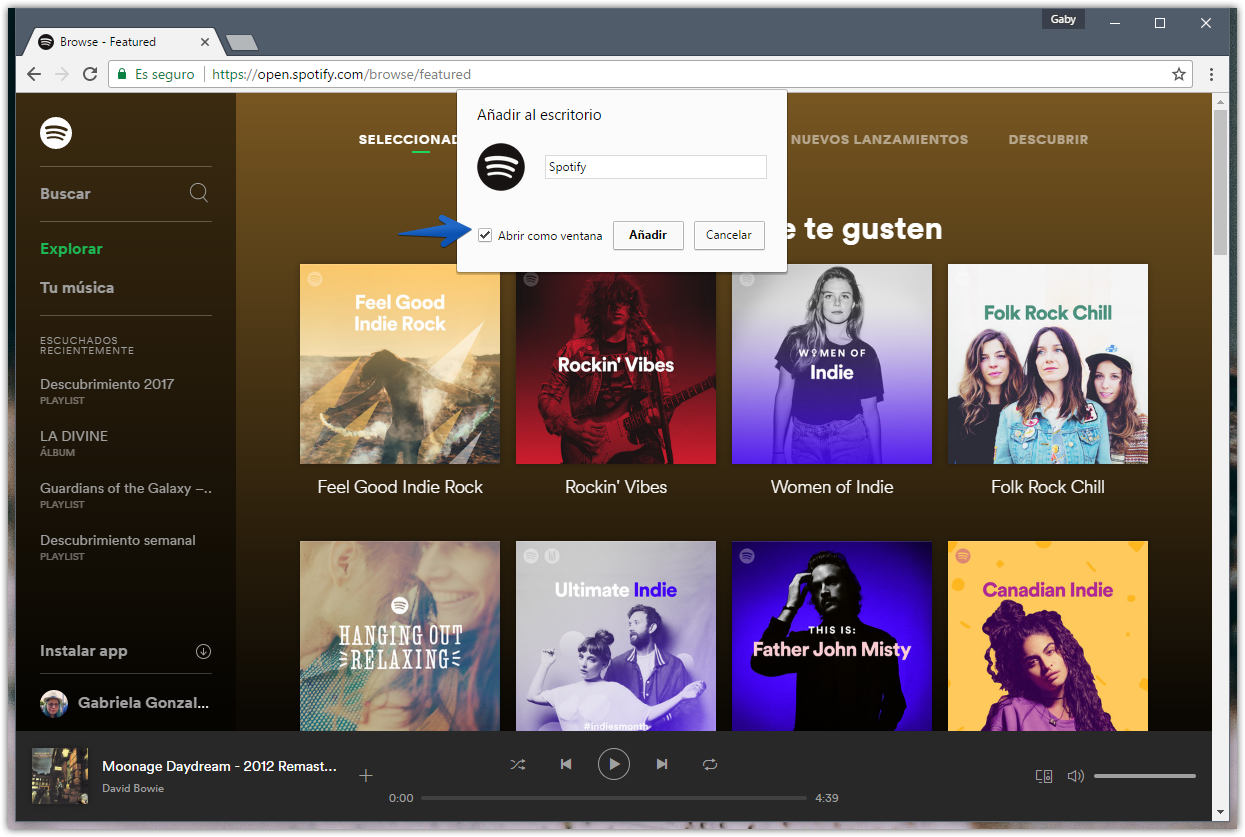1245x837 pixels.
Task: Skip to the next track
Action: [x=662, y=764]
